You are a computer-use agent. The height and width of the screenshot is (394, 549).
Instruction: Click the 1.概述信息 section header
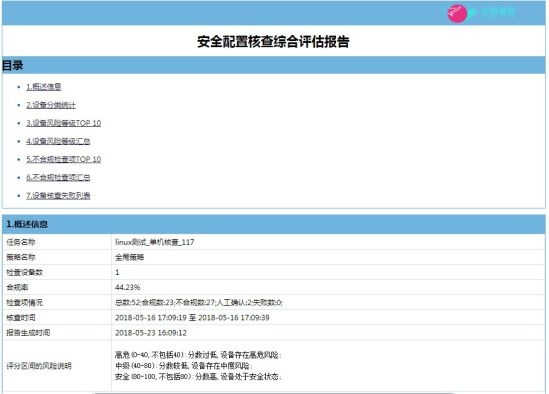(273, 224)
